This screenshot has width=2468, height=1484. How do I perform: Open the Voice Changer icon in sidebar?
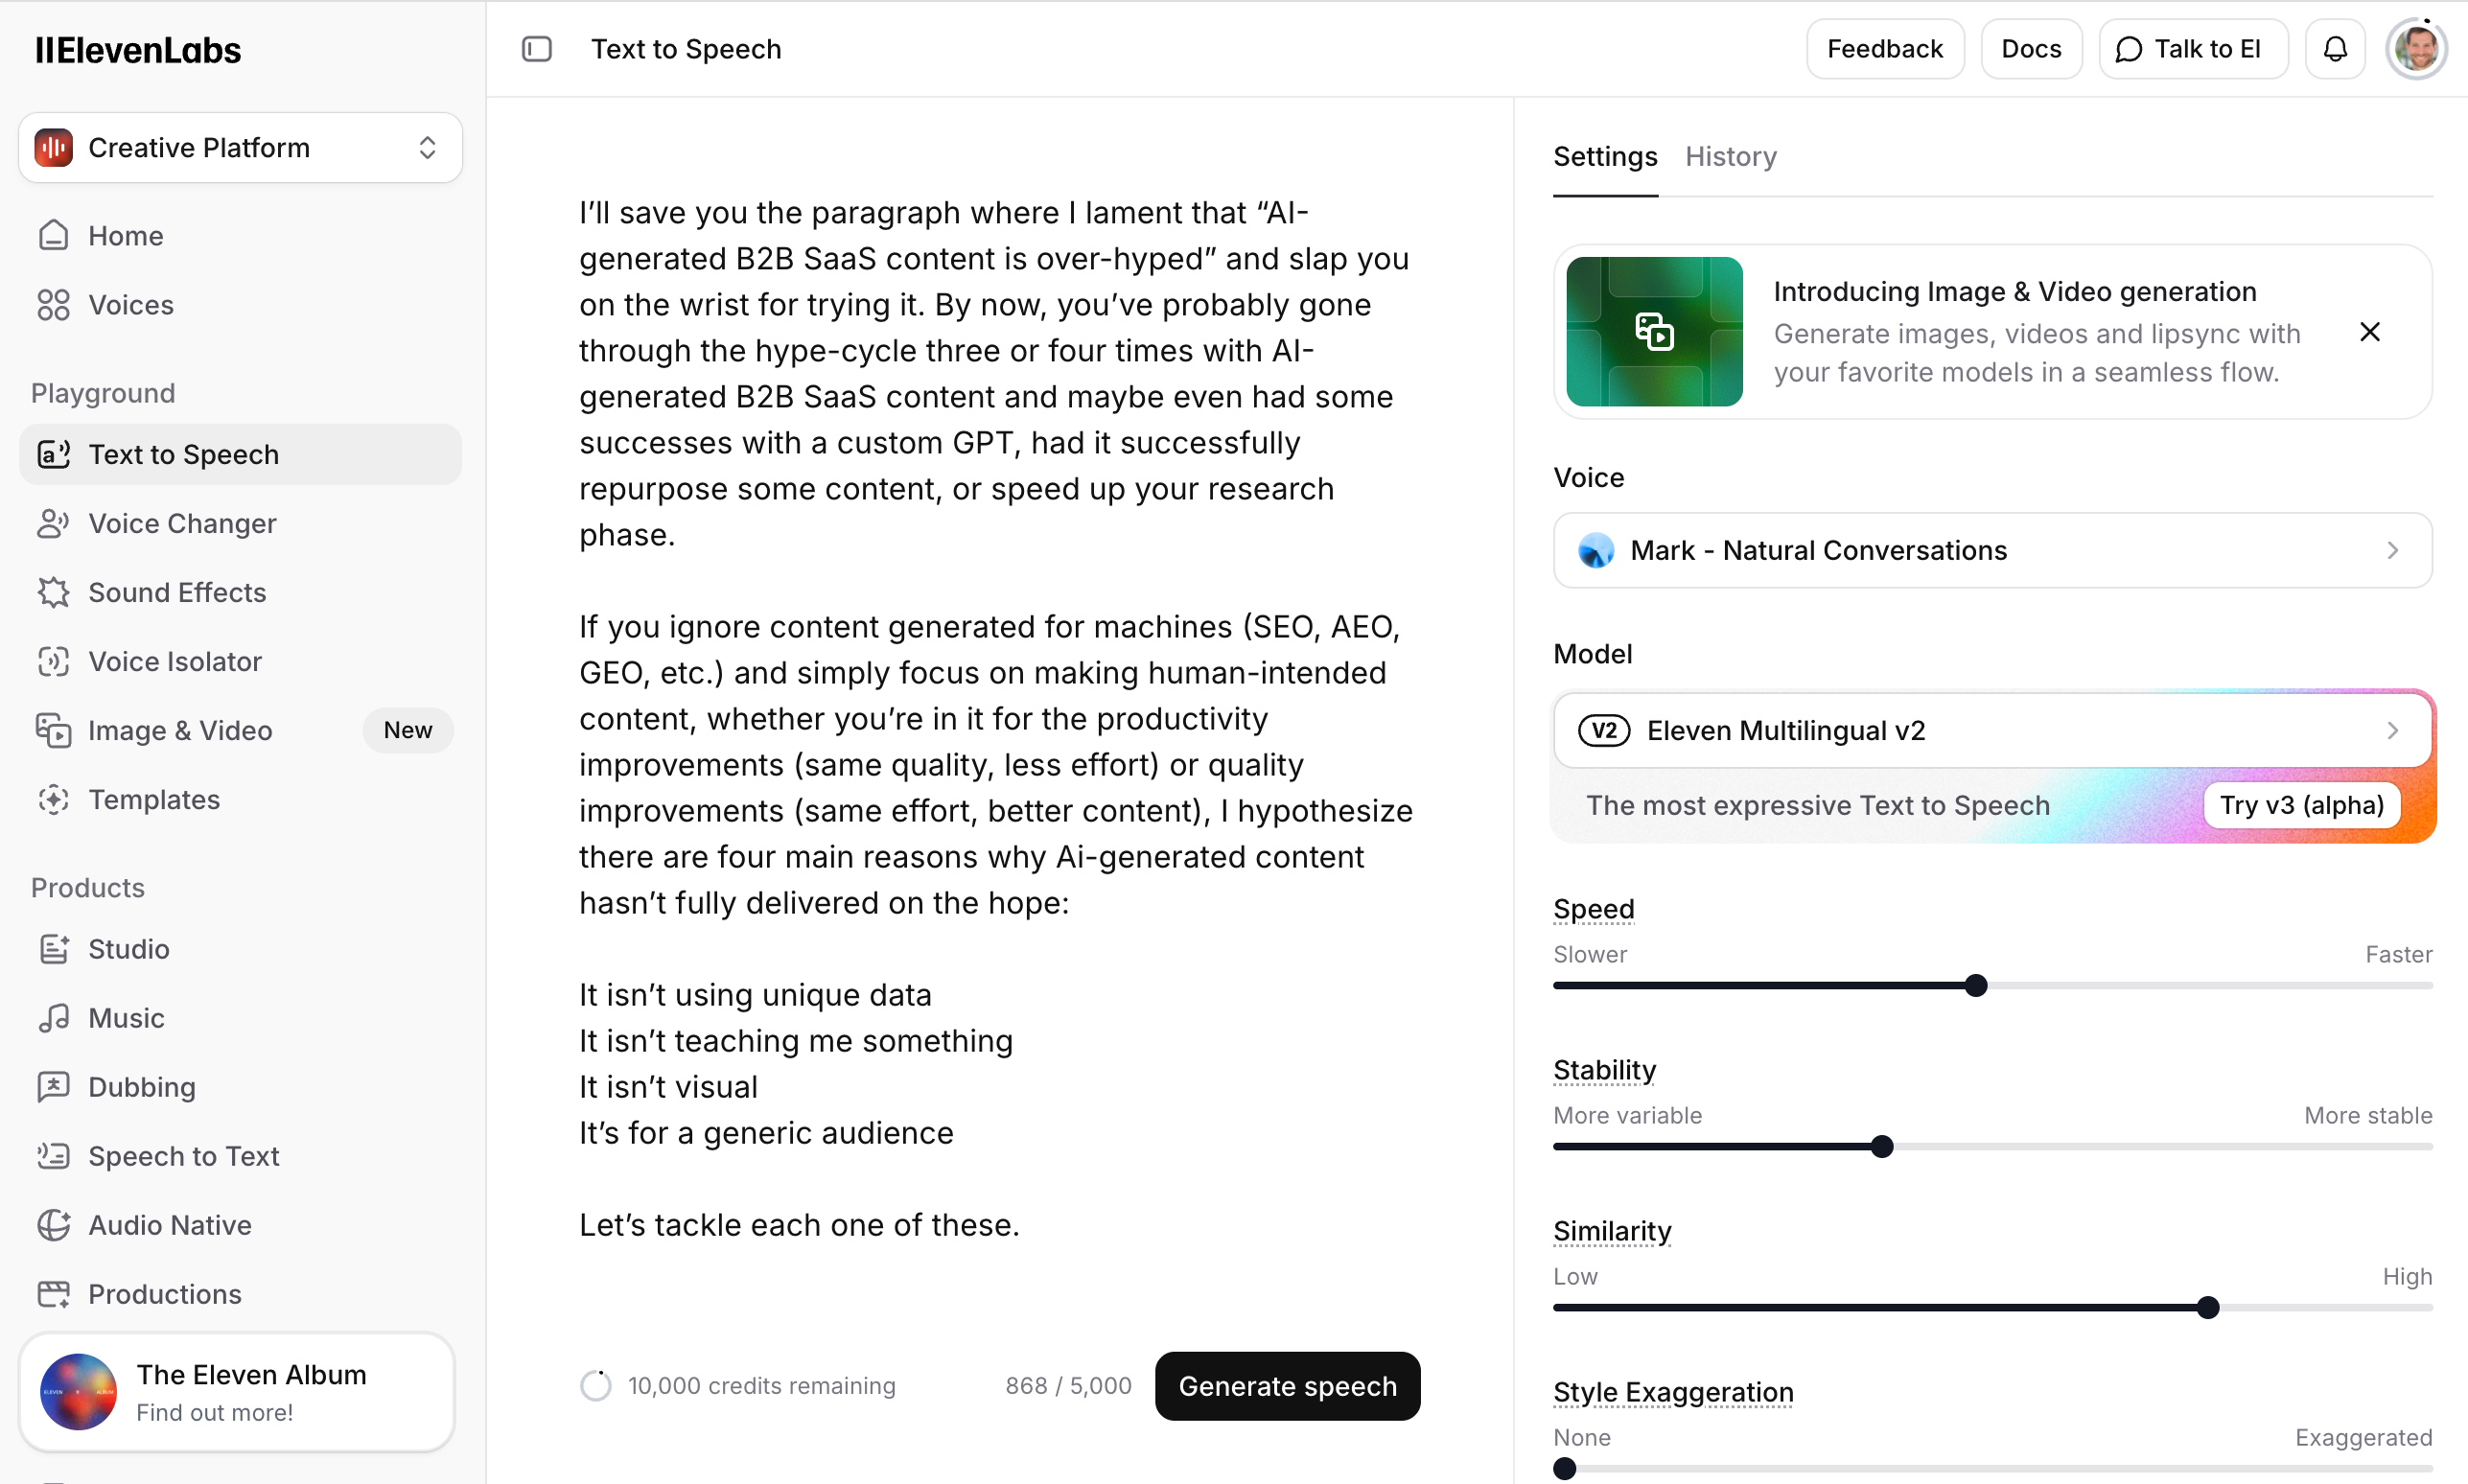[x=53, y=523]
